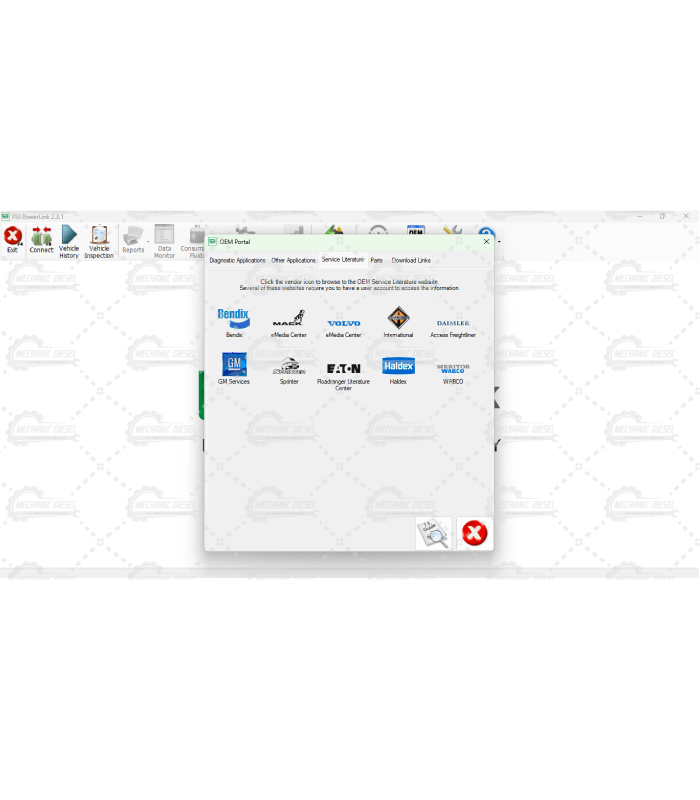Viewport: 700px width, 800px height.
Task: Click the Sprinter vendor logo
Action: click(288, 366)
